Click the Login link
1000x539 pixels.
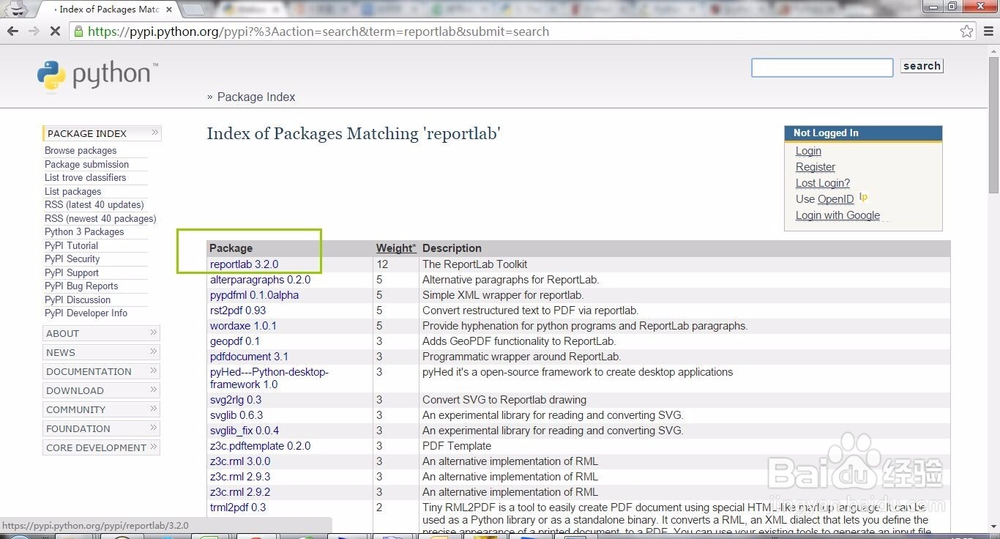808,151
